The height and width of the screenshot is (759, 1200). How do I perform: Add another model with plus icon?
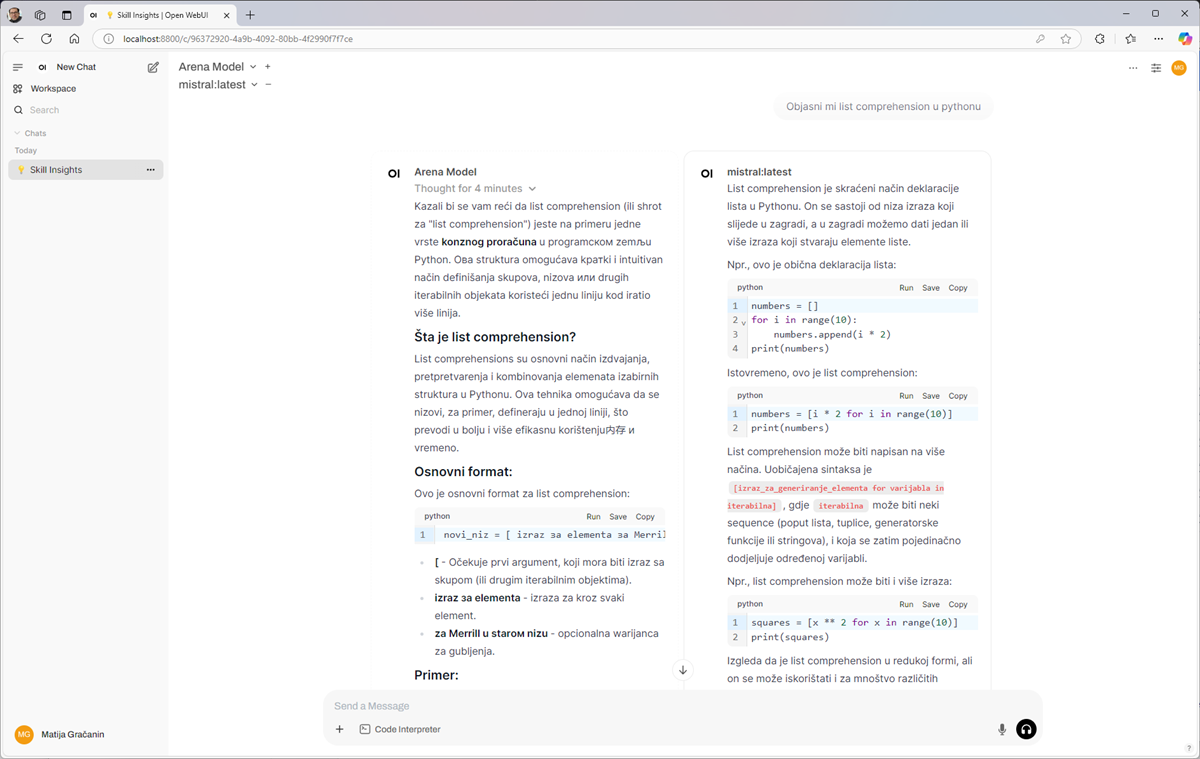(x=268, y=67)
